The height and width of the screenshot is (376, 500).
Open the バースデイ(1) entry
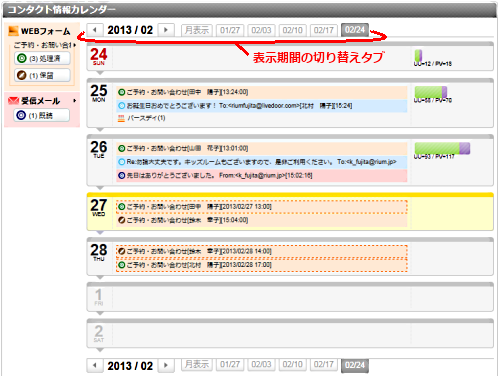tap(146, 118)
